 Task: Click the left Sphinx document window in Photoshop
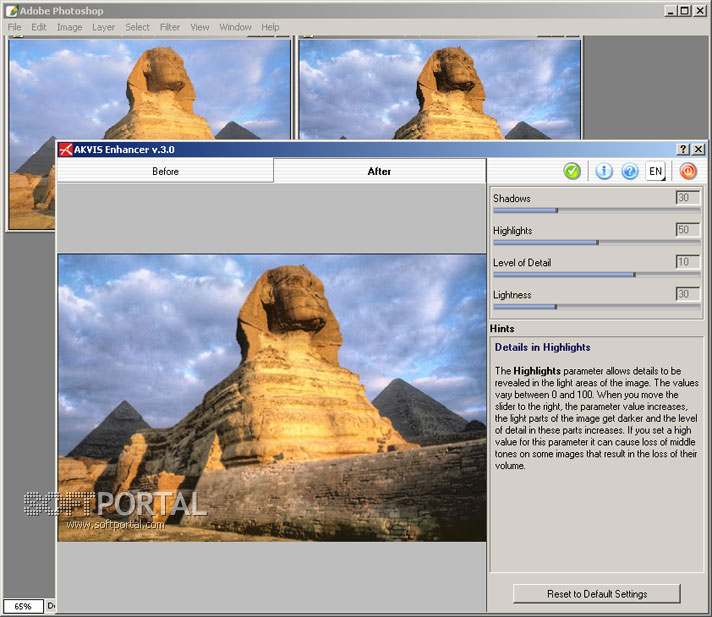[149, 89]
